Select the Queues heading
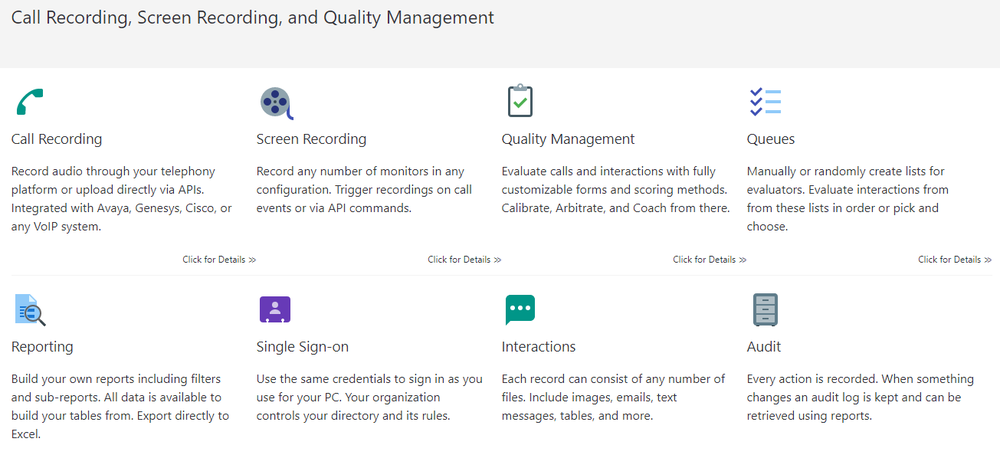 point(770,138)
